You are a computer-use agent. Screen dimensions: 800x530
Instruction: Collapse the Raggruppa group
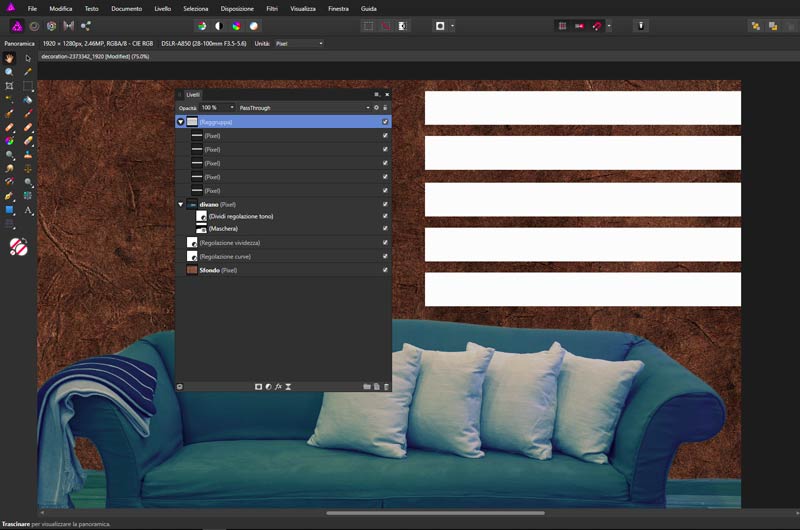181,122
